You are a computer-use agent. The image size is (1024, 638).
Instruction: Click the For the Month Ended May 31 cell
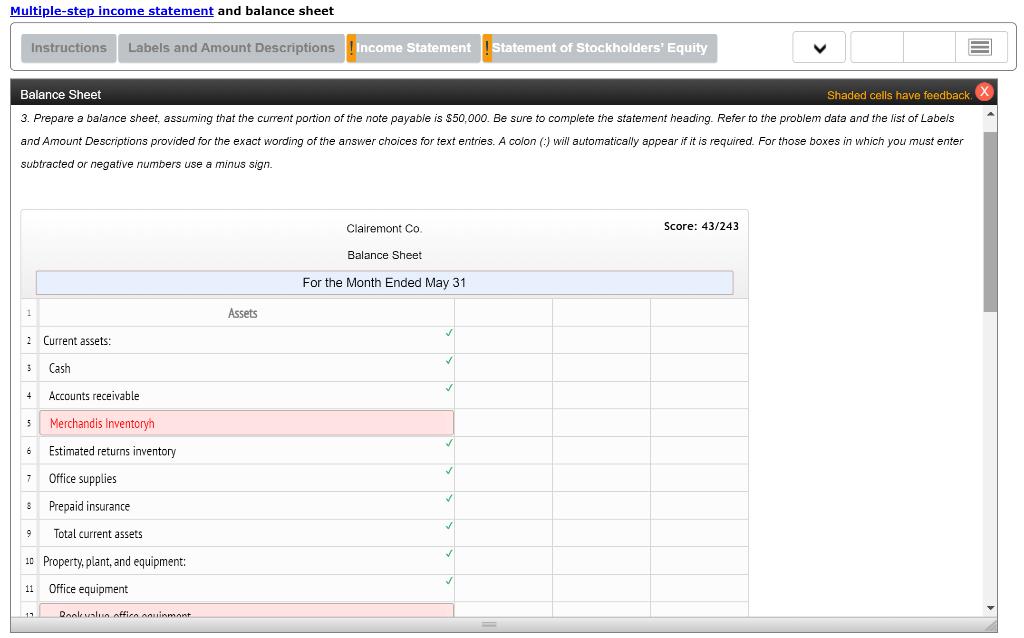click(x=384, y=282)
